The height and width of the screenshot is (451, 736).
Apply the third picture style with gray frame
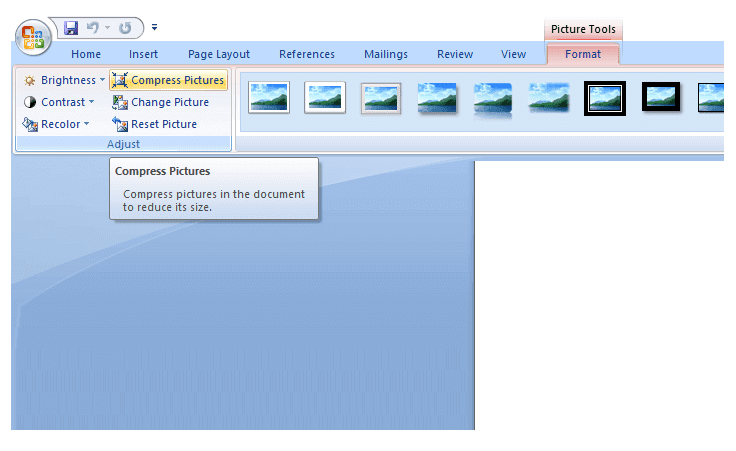(x=381, y=98)
